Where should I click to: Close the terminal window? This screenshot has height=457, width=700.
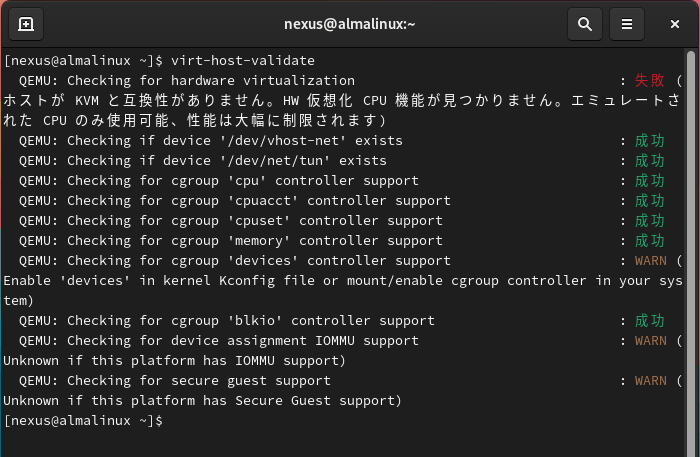point(672,24)
